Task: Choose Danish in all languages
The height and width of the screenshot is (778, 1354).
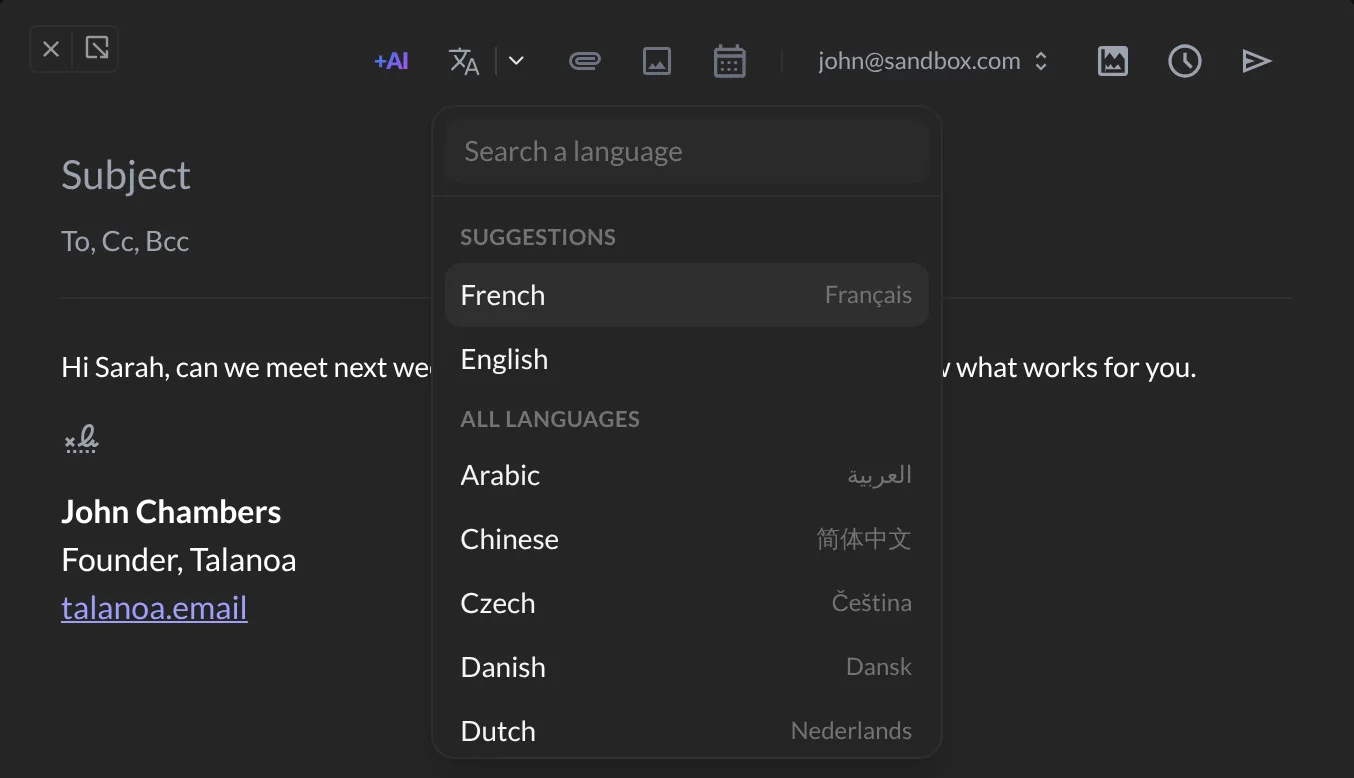Action: [x=687, y=667]
